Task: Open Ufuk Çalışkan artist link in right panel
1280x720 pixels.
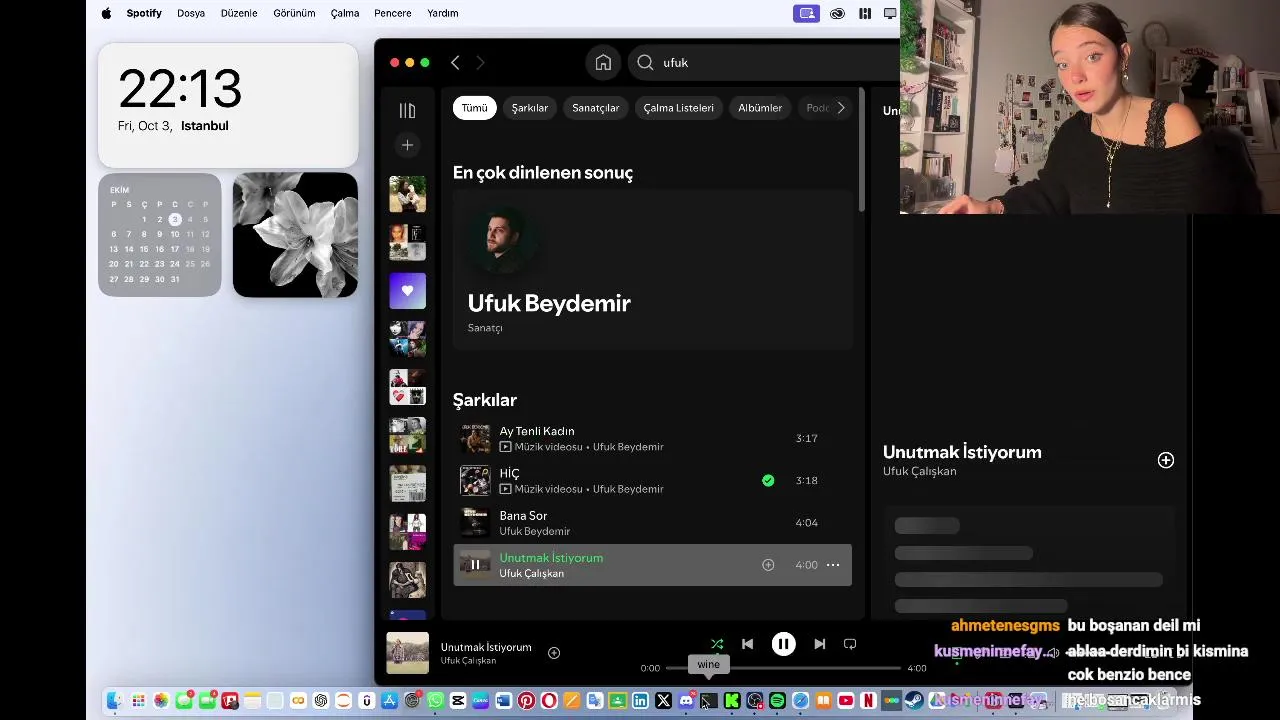Action: click(920, 471)
